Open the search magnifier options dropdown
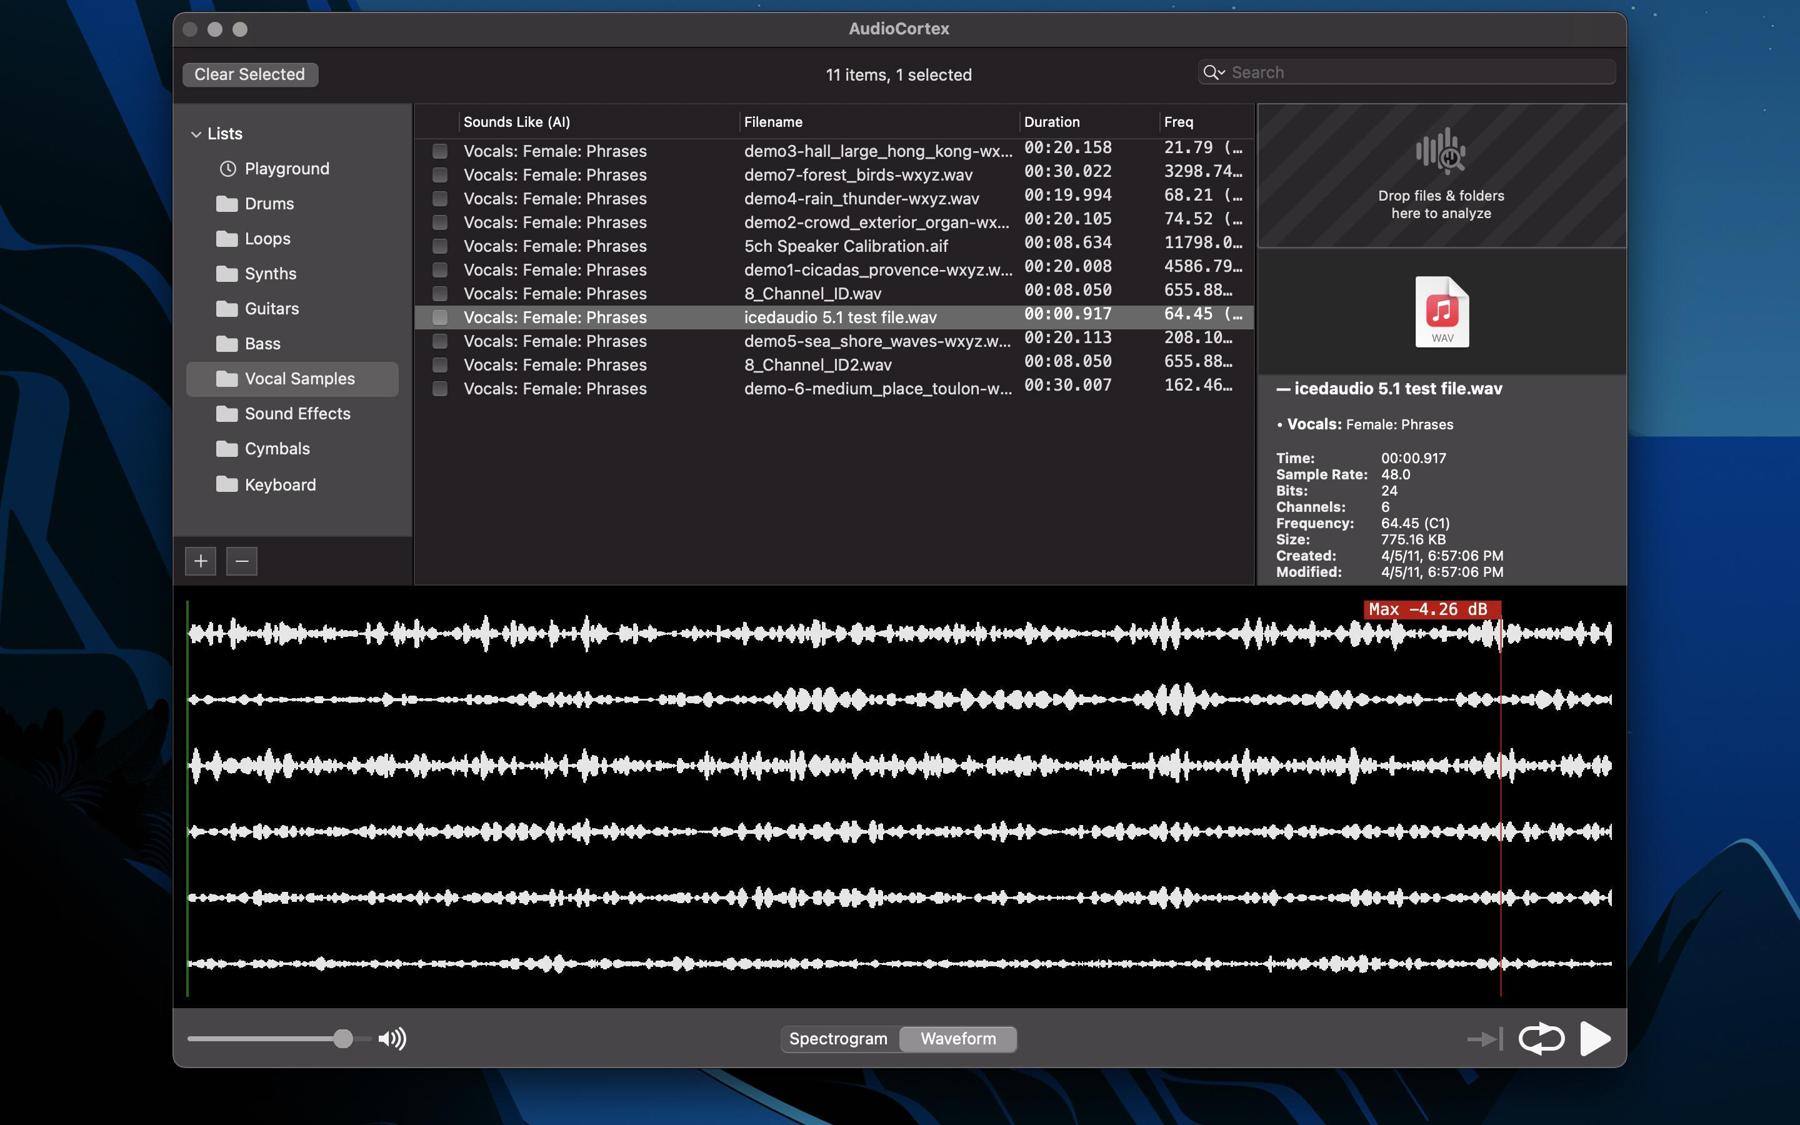Viewport: 1800px width, 1125px height. click(x=1214, y=72)
